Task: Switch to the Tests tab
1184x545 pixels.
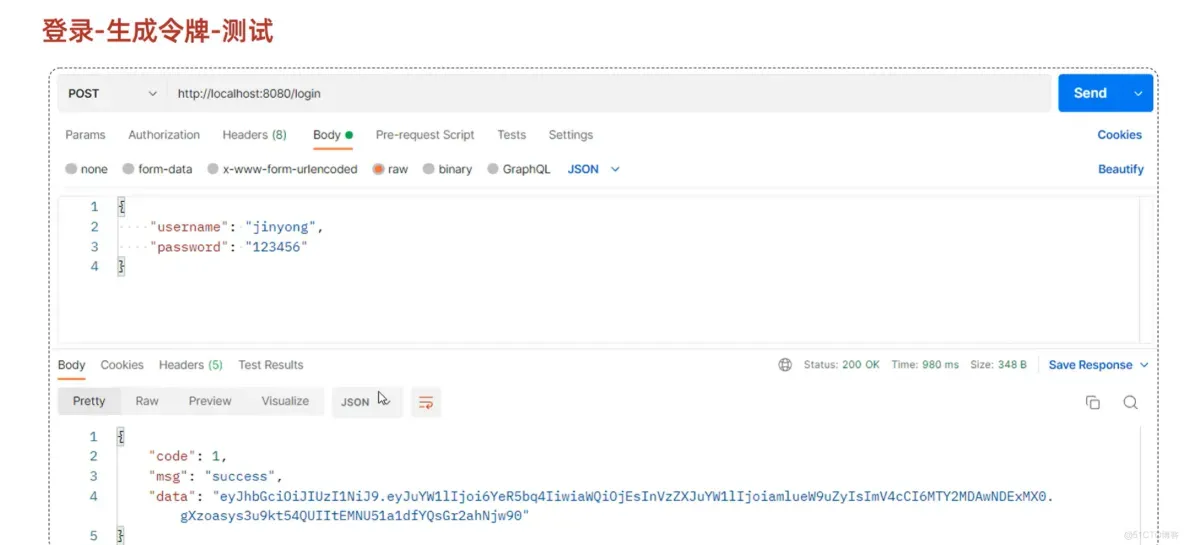Action: pyautogui.click(x=511, y=135)
